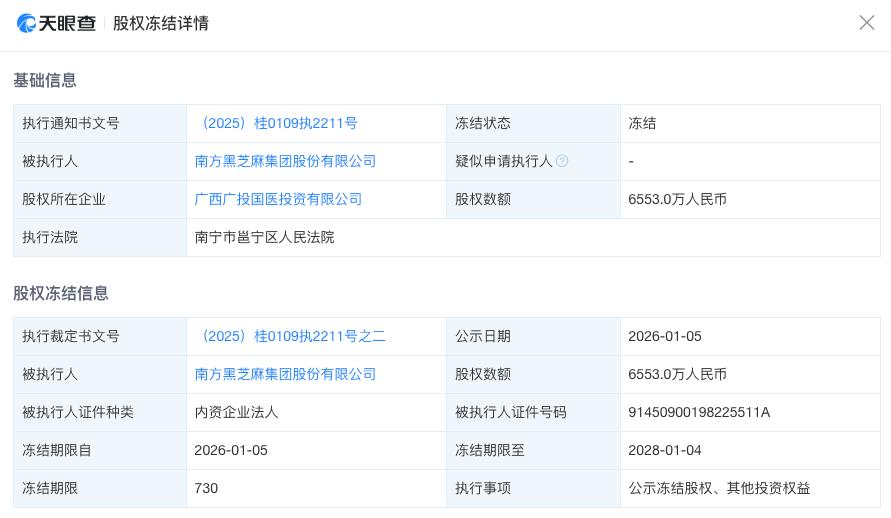Click the 疑似申请执行人 label
This screenshot has height=518, width=891.
click(x=503, y=161)
